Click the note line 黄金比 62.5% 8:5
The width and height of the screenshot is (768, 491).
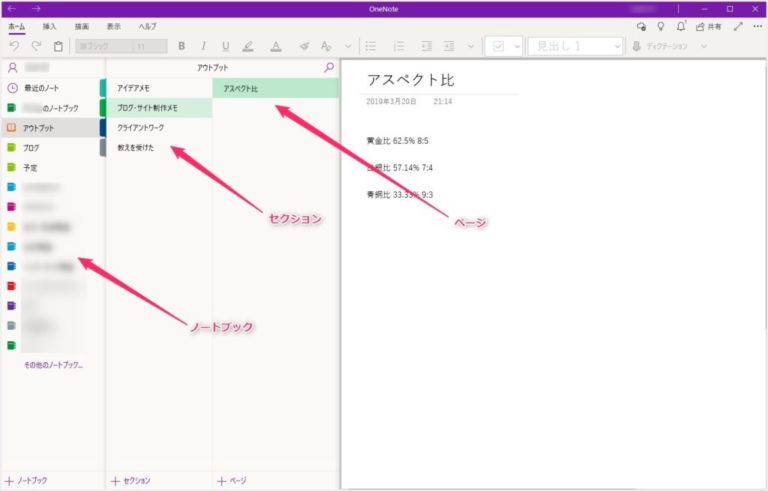coord(398,141)
